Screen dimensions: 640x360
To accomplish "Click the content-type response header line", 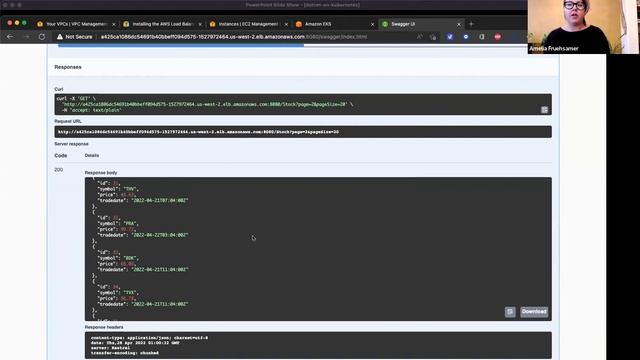I will pos(149,338).
